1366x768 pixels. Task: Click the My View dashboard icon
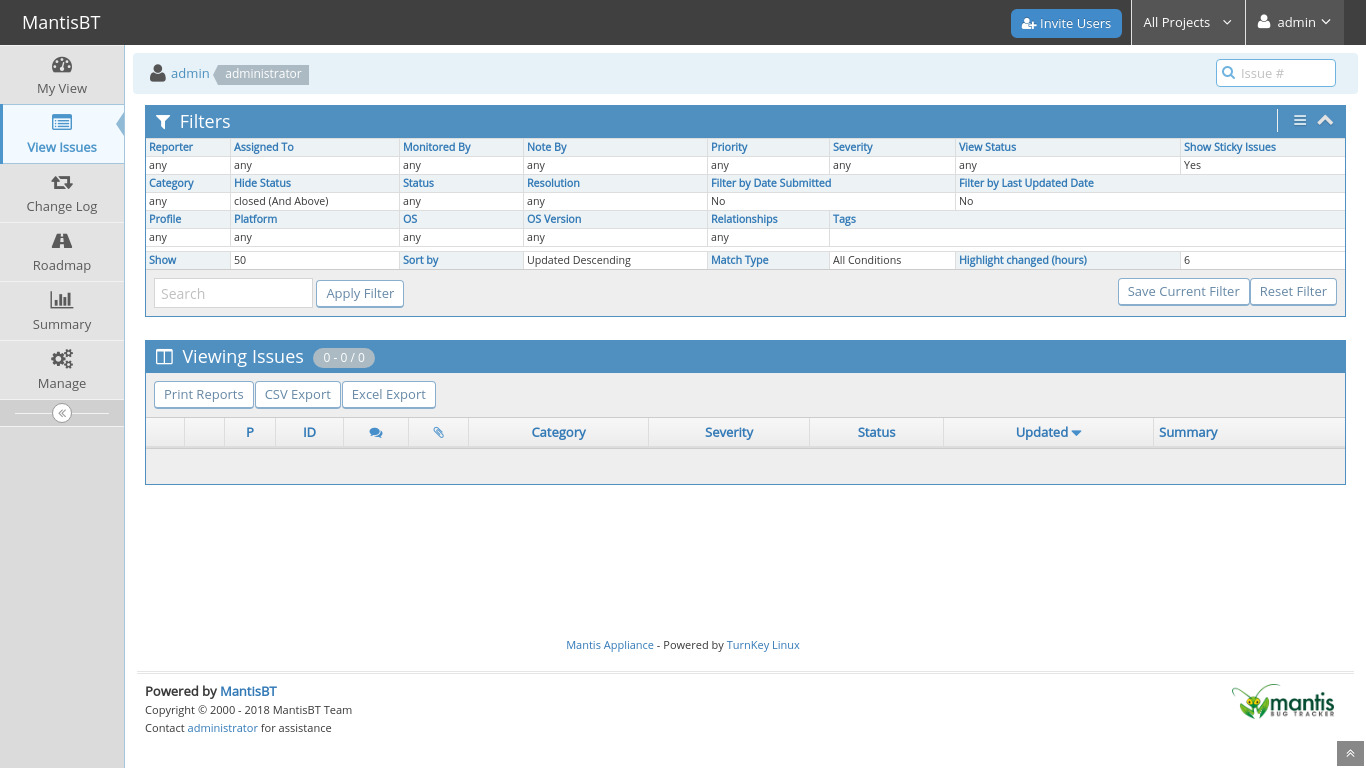coord(62,66)
